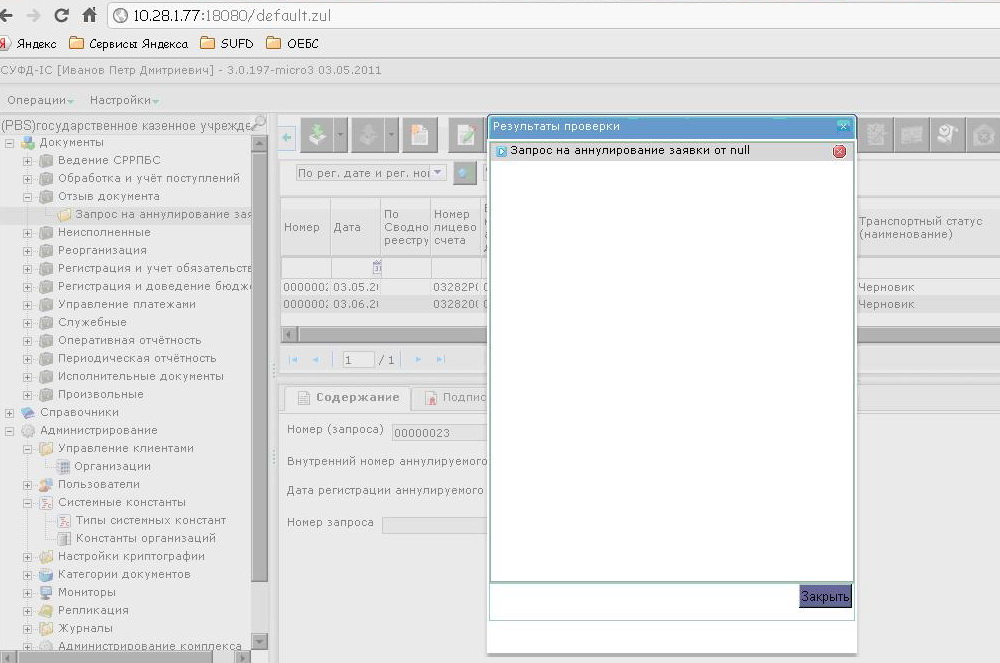Click the Категории документов icon
The height and width of the screenshot is (663, 1000).
pyautogui.click(x=45, y=574)
